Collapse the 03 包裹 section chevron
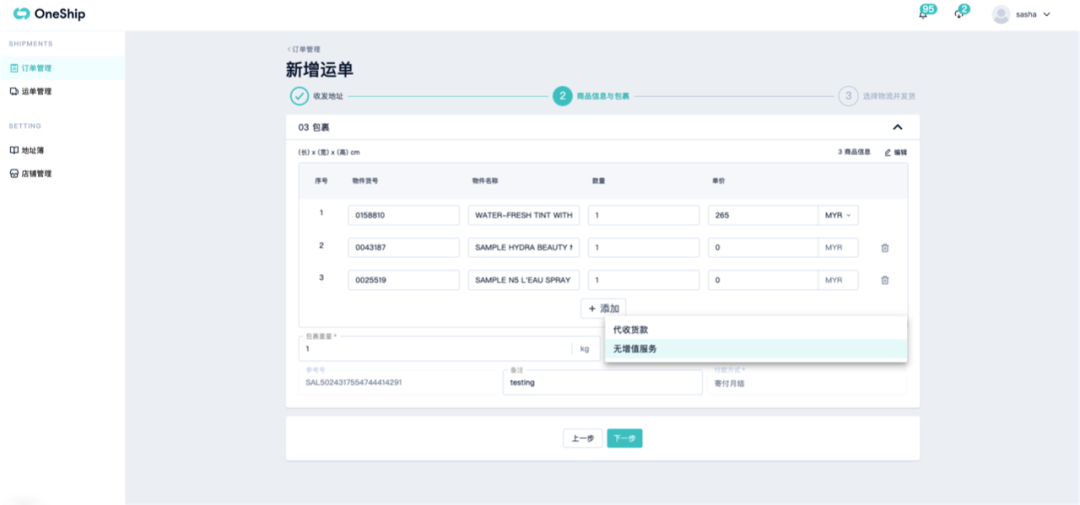The image size is (1080, 505). coord(897,127)
